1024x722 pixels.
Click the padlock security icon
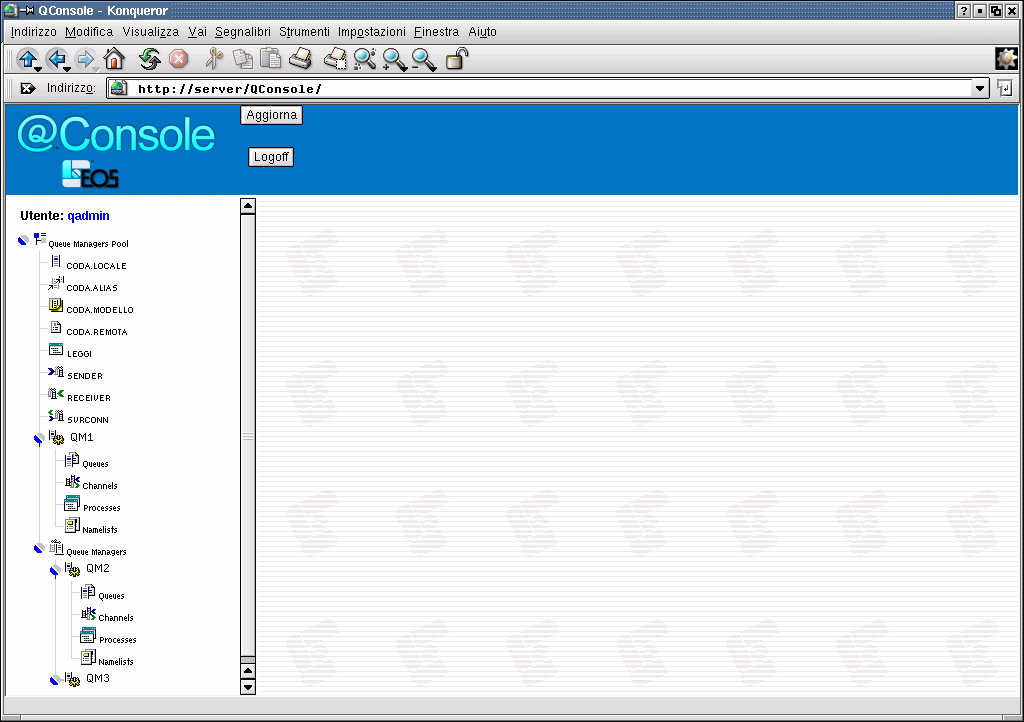pyautogui.click(x=456, y=59)
